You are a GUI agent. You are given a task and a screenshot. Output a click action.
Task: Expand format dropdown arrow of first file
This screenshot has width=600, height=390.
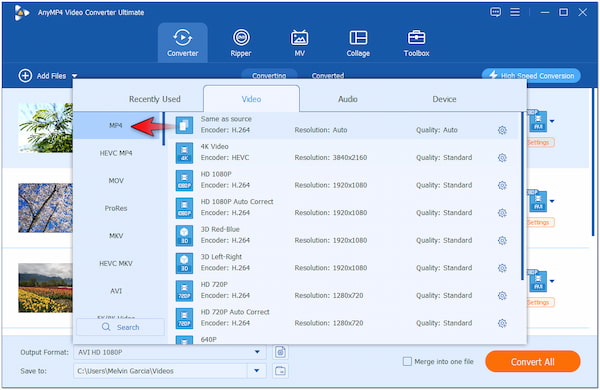[552, 121]
